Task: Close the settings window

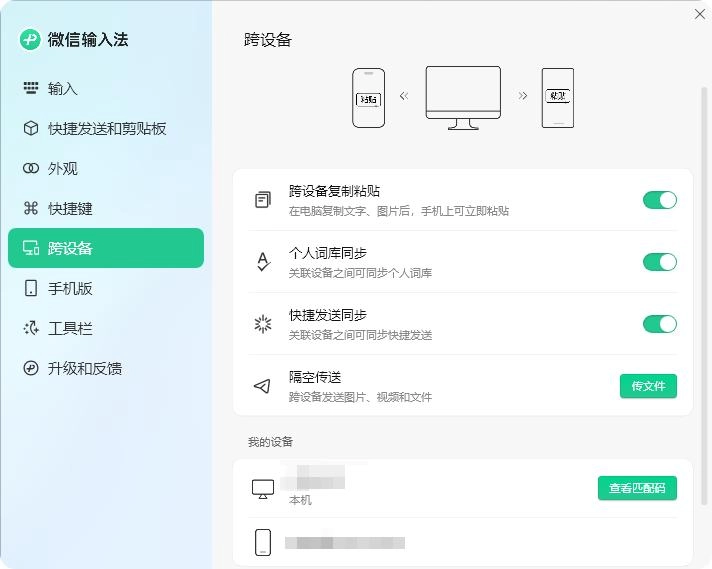Action: 700,14
